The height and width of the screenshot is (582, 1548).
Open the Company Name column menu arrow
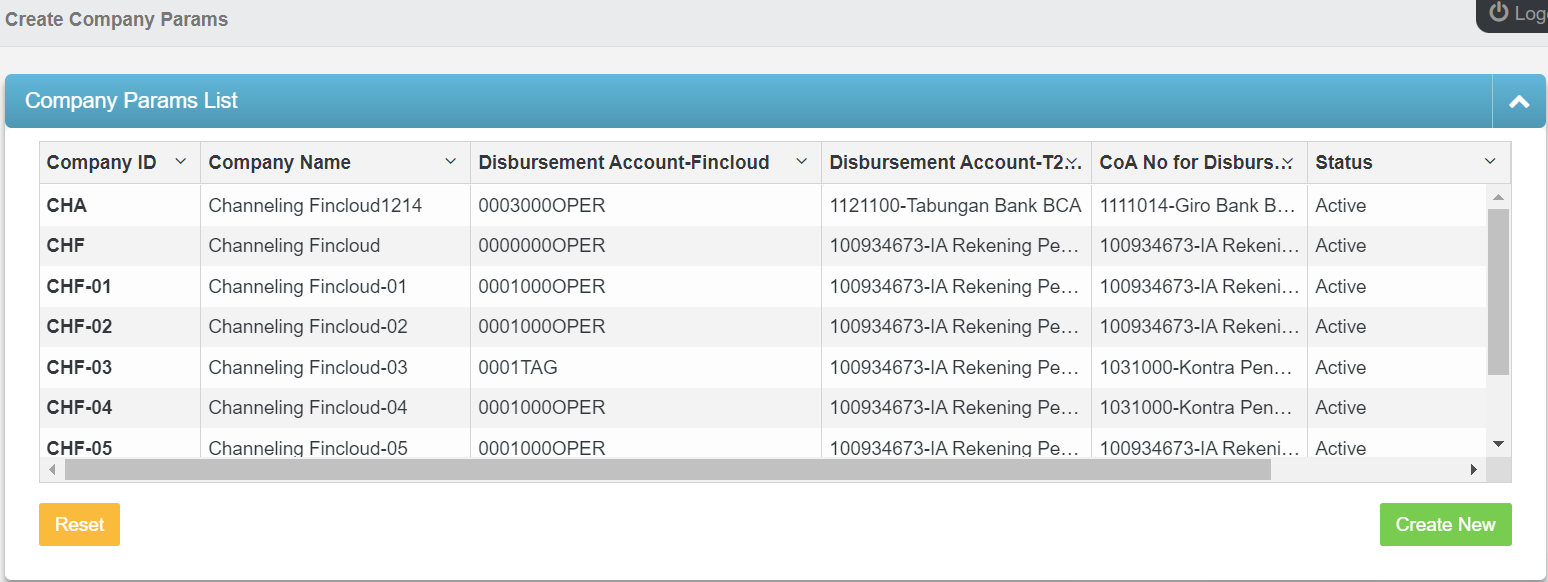point(451,162)
